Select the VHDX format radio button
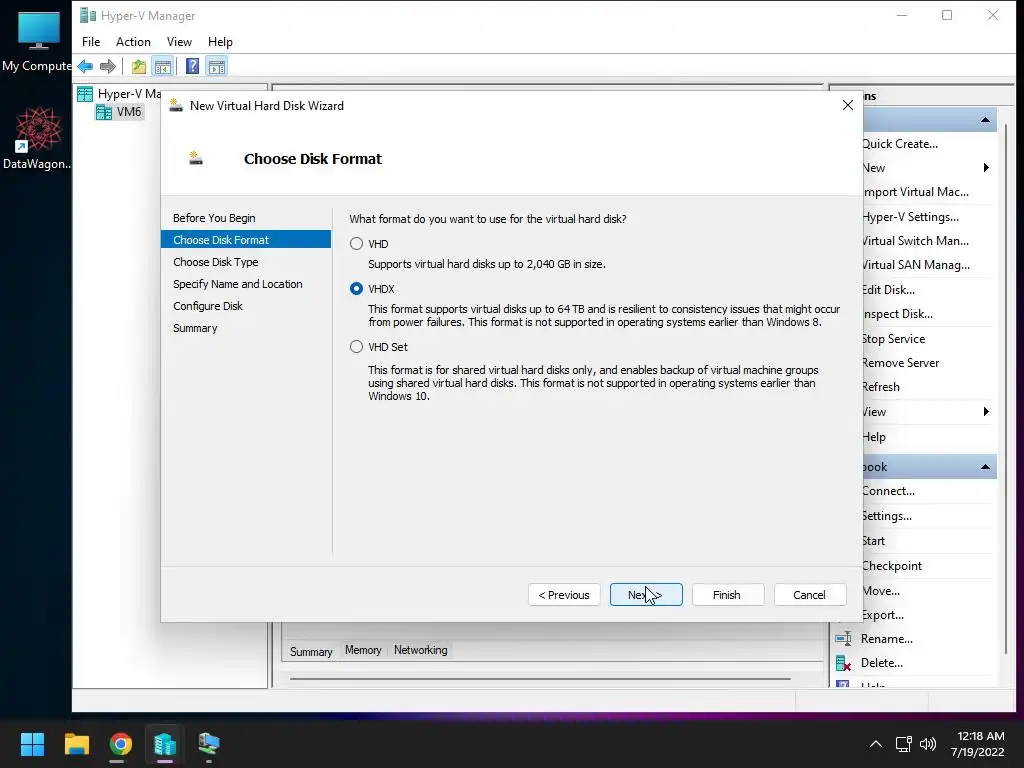This screenshot has width=1024, height=768. (x=356, y=289)
